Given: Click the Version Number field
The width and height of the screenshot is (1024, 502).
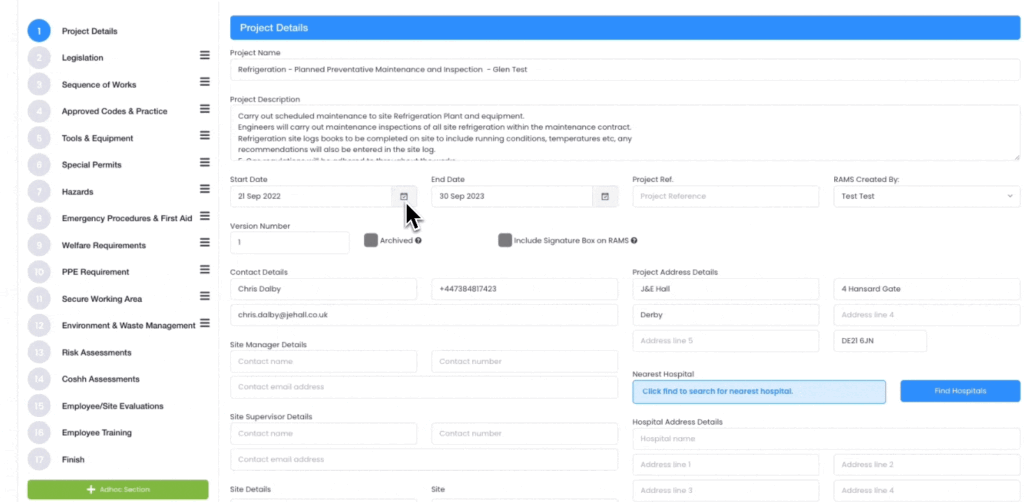Looking at the screenshot, I should click(290, 242).
